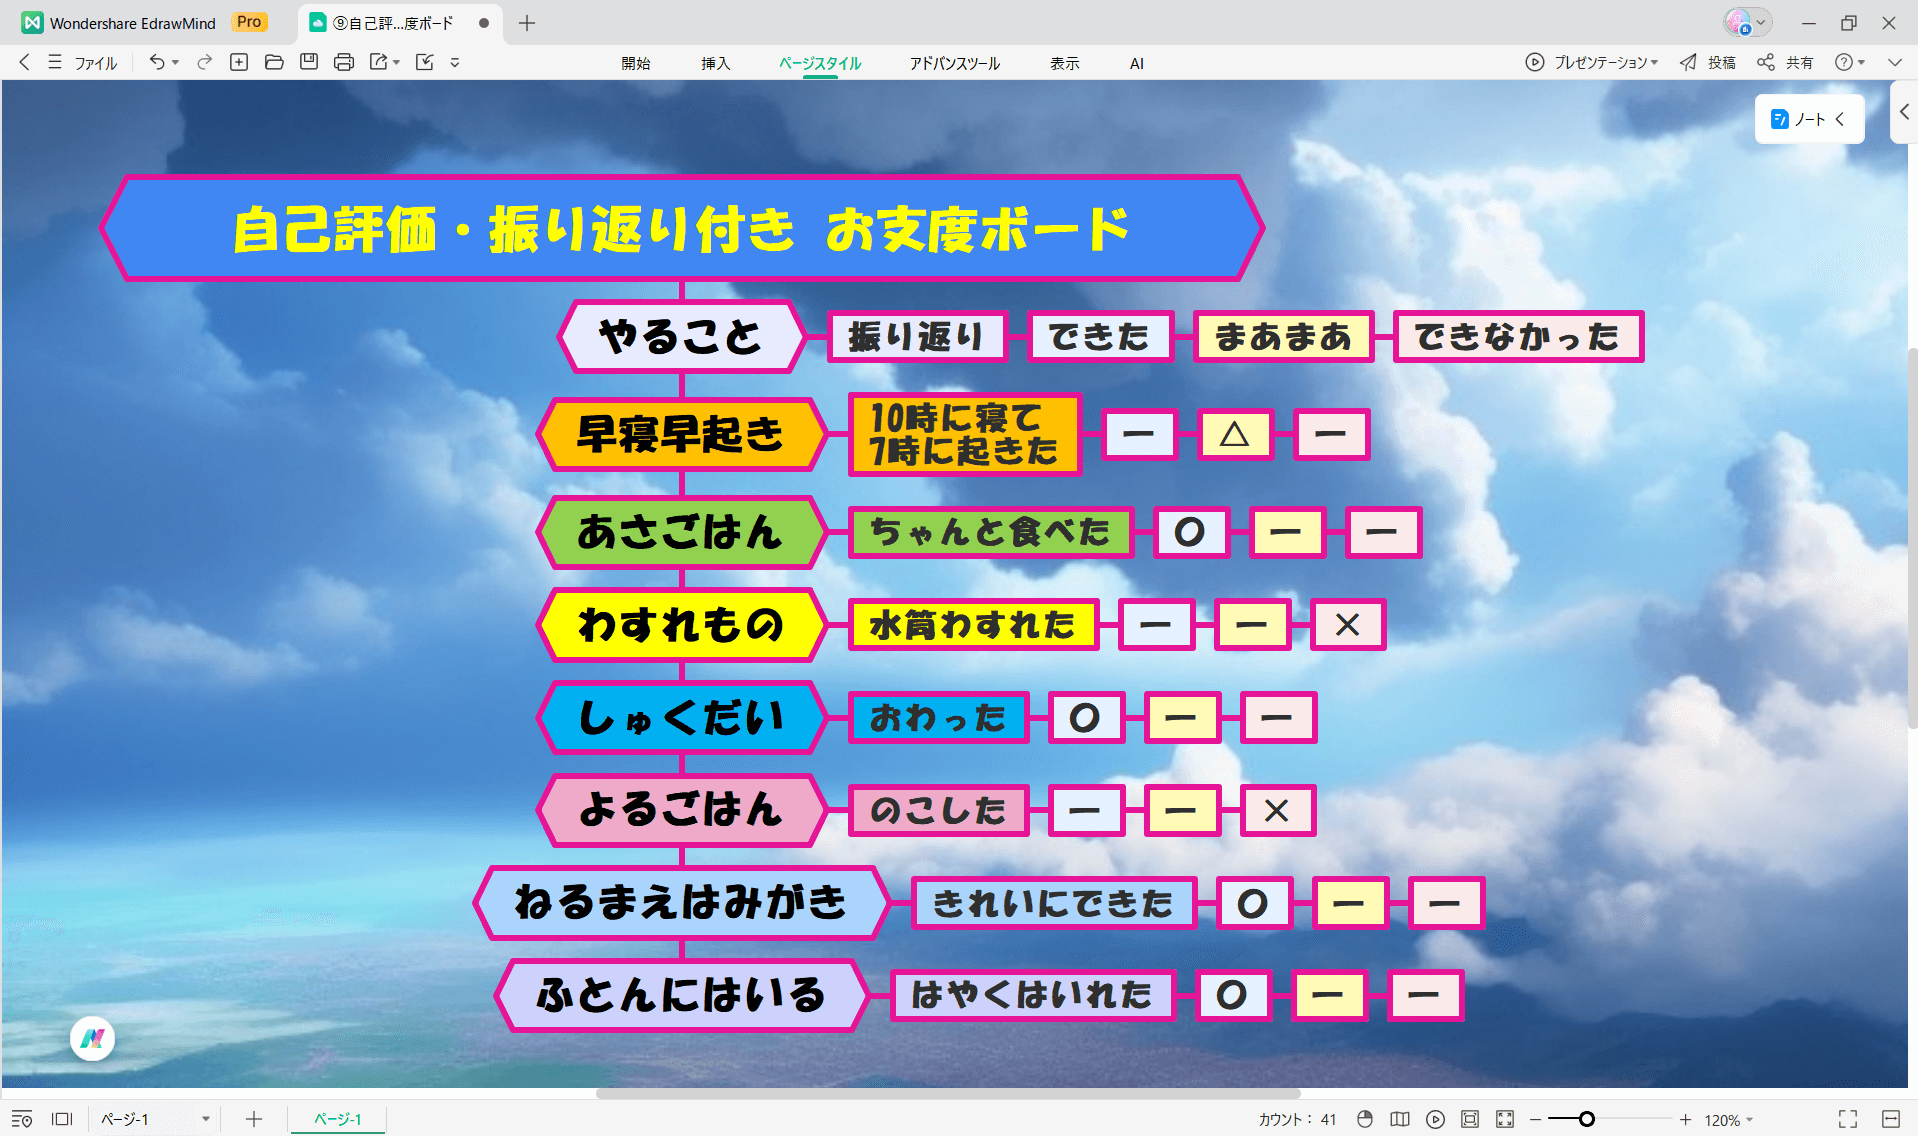Select the やること topic node
This screenshot has width=1918, height=1136.
tap(680, 336)
